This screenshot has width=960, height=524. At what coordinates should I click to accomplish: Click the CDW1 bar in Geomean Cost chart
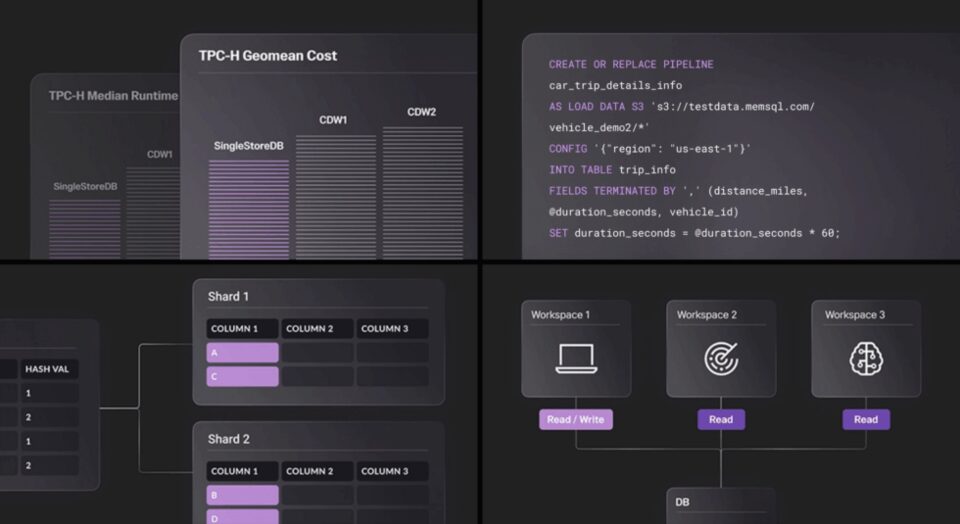click(x=335, y=197)
